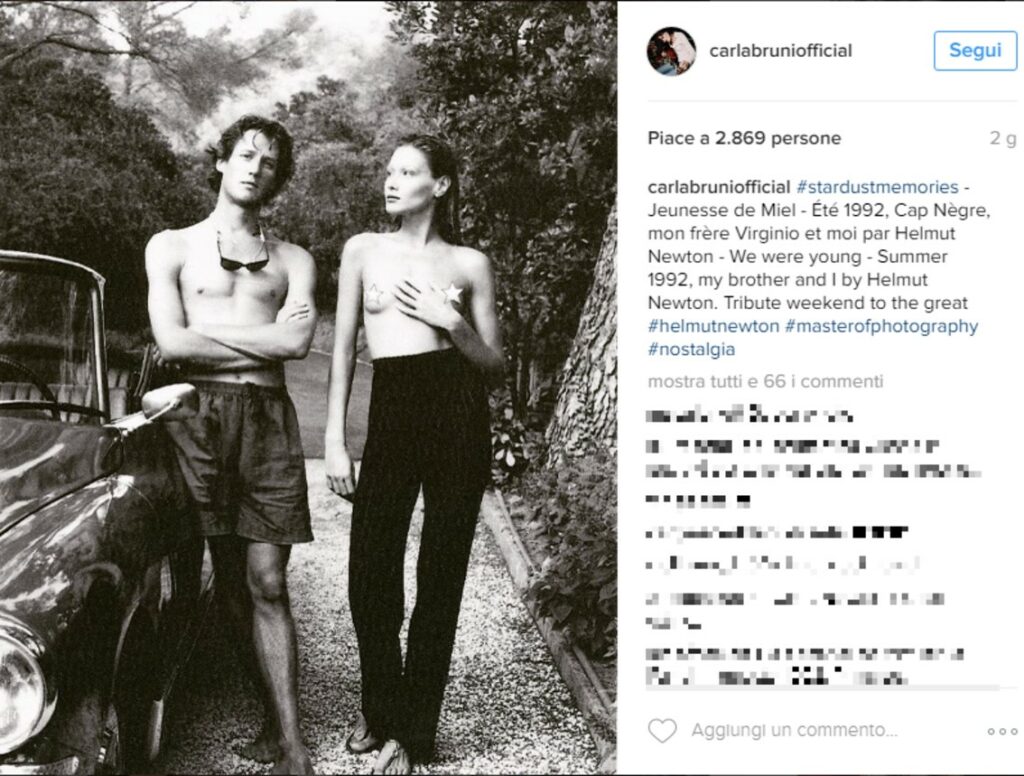Open the #helmutnewton hashtag link
The image size is (1024, 776).
click(713, 326)
